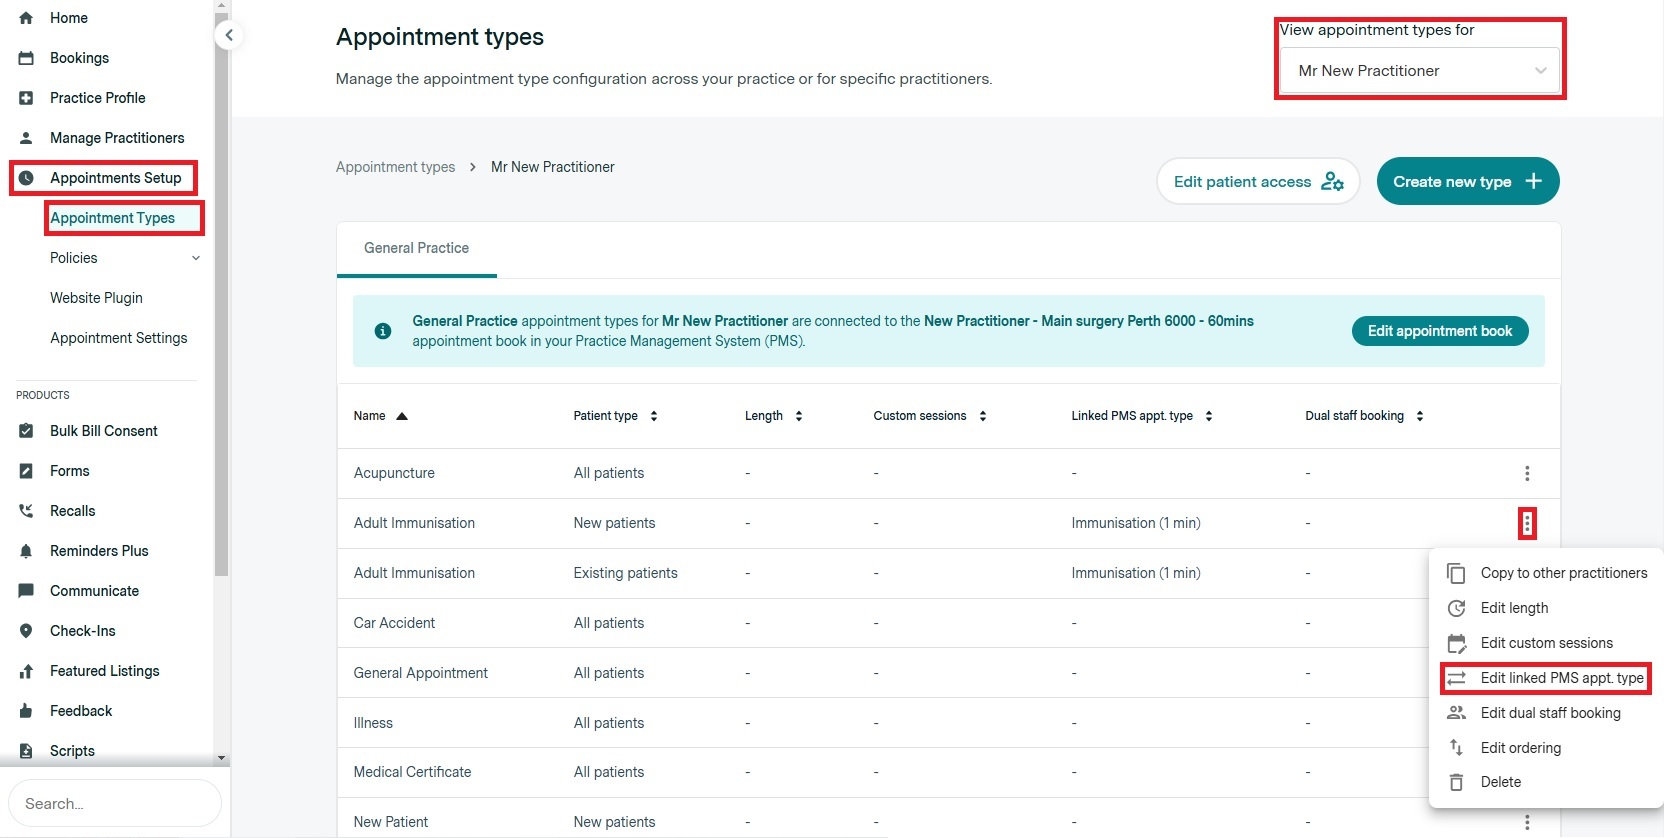Click the Feedback thumbs-up icon
The image size is (1666, 838).
tap(26, 711)
